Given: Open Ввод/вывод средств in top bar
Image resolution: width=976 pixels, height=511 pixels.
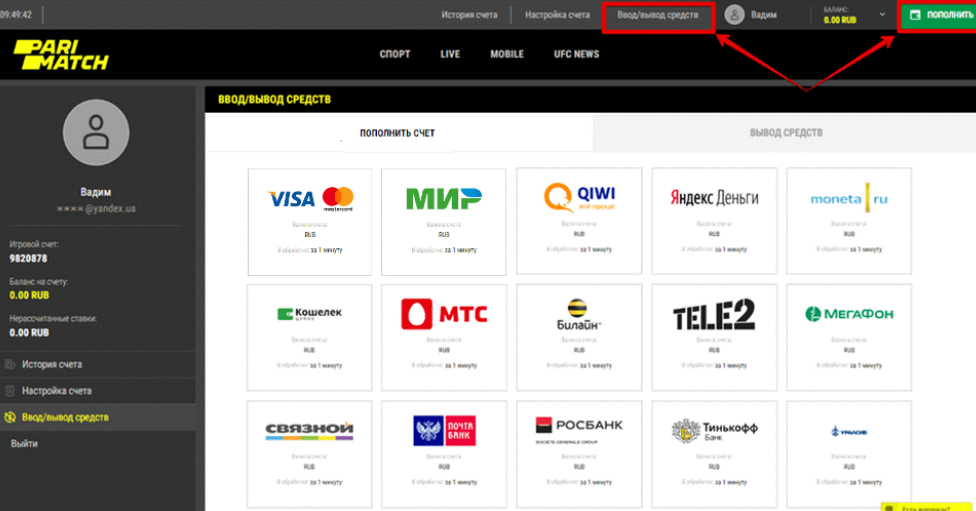Looking at the screenshot, I should pyautogui.click(x=658, y=15).
